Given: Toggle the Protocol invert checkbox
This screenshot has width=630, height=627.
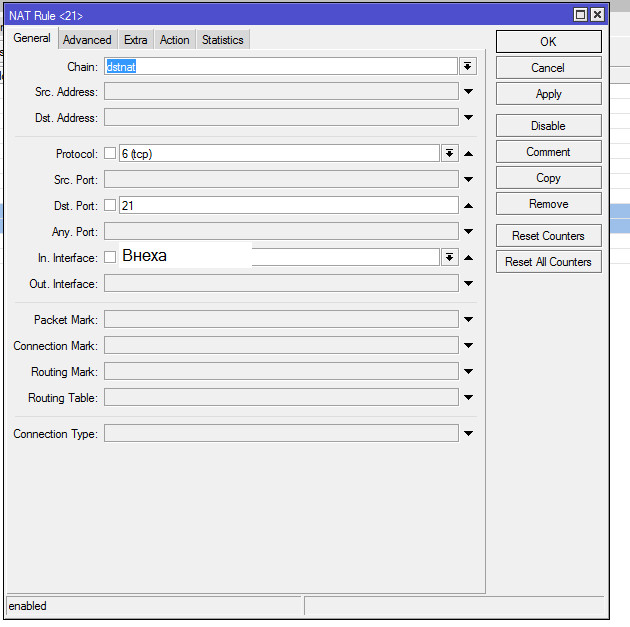Looking at the screenshot, I should click(110, 153).
